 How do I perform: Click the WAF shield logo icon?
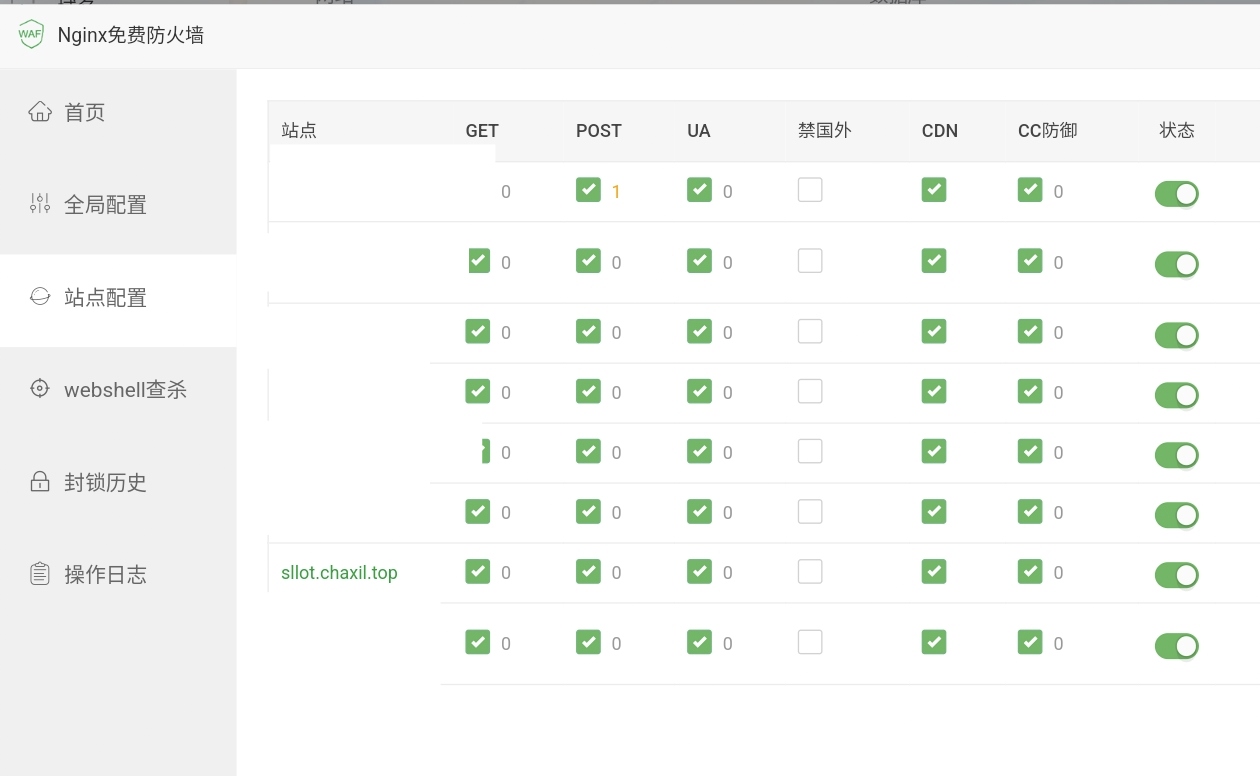pyautogui.click(x=31, y=34)
